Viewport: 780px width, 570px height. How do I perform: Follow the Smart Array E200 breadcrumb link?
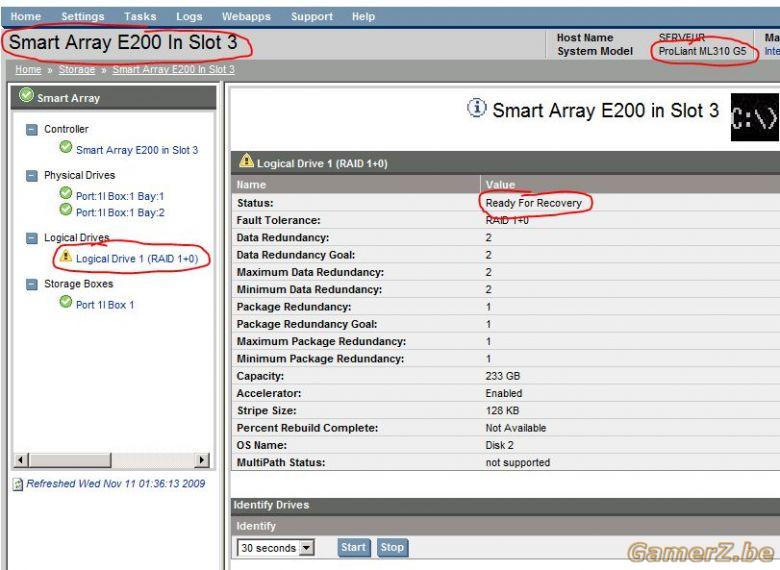click(173, 70)
